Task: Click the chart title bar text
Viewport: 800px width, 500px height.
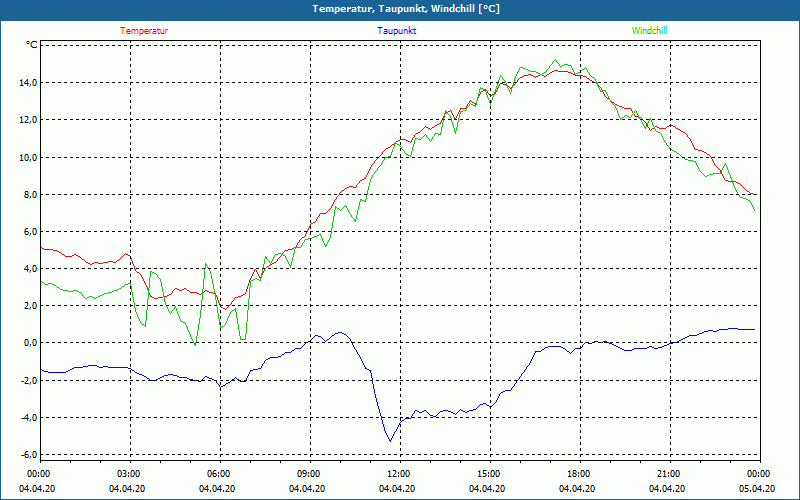Action: pos(406,9)
